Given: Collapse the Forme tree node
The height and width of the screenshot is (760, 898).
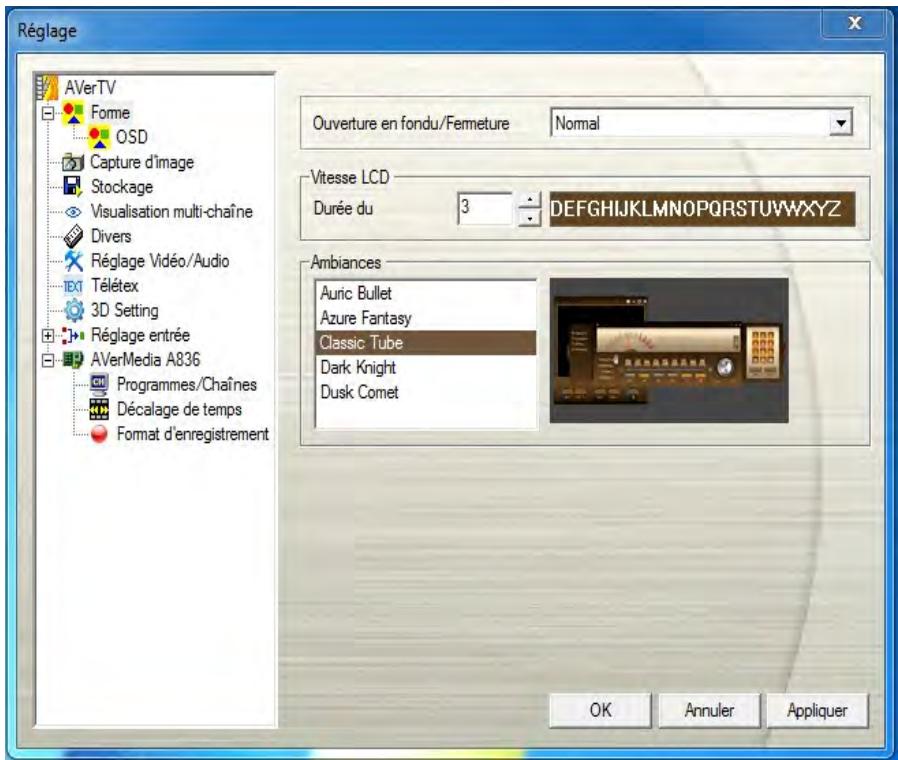Looking at the screenshot, I should [x=48, y=113].
